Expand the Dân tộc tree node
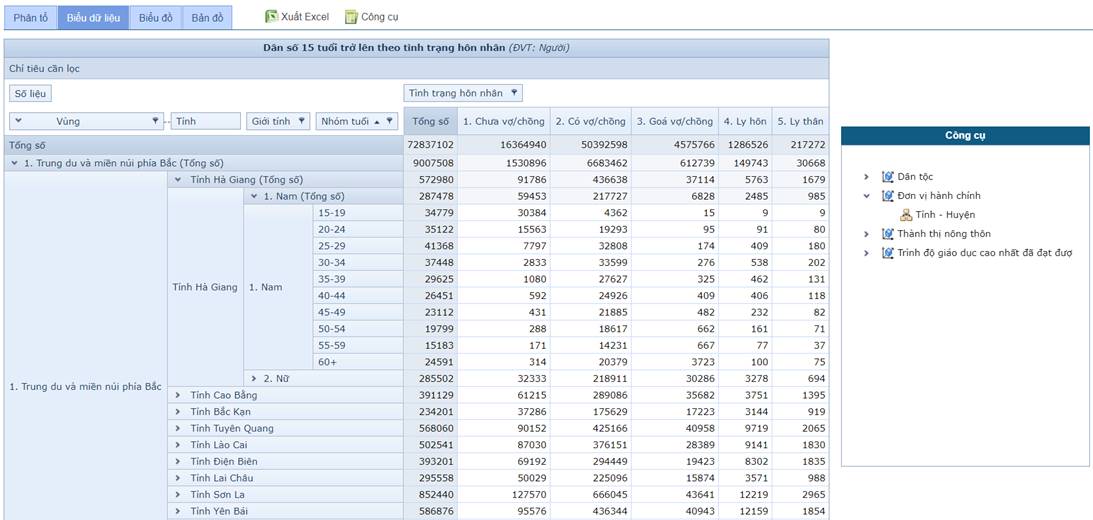 [x=866, y=177]
